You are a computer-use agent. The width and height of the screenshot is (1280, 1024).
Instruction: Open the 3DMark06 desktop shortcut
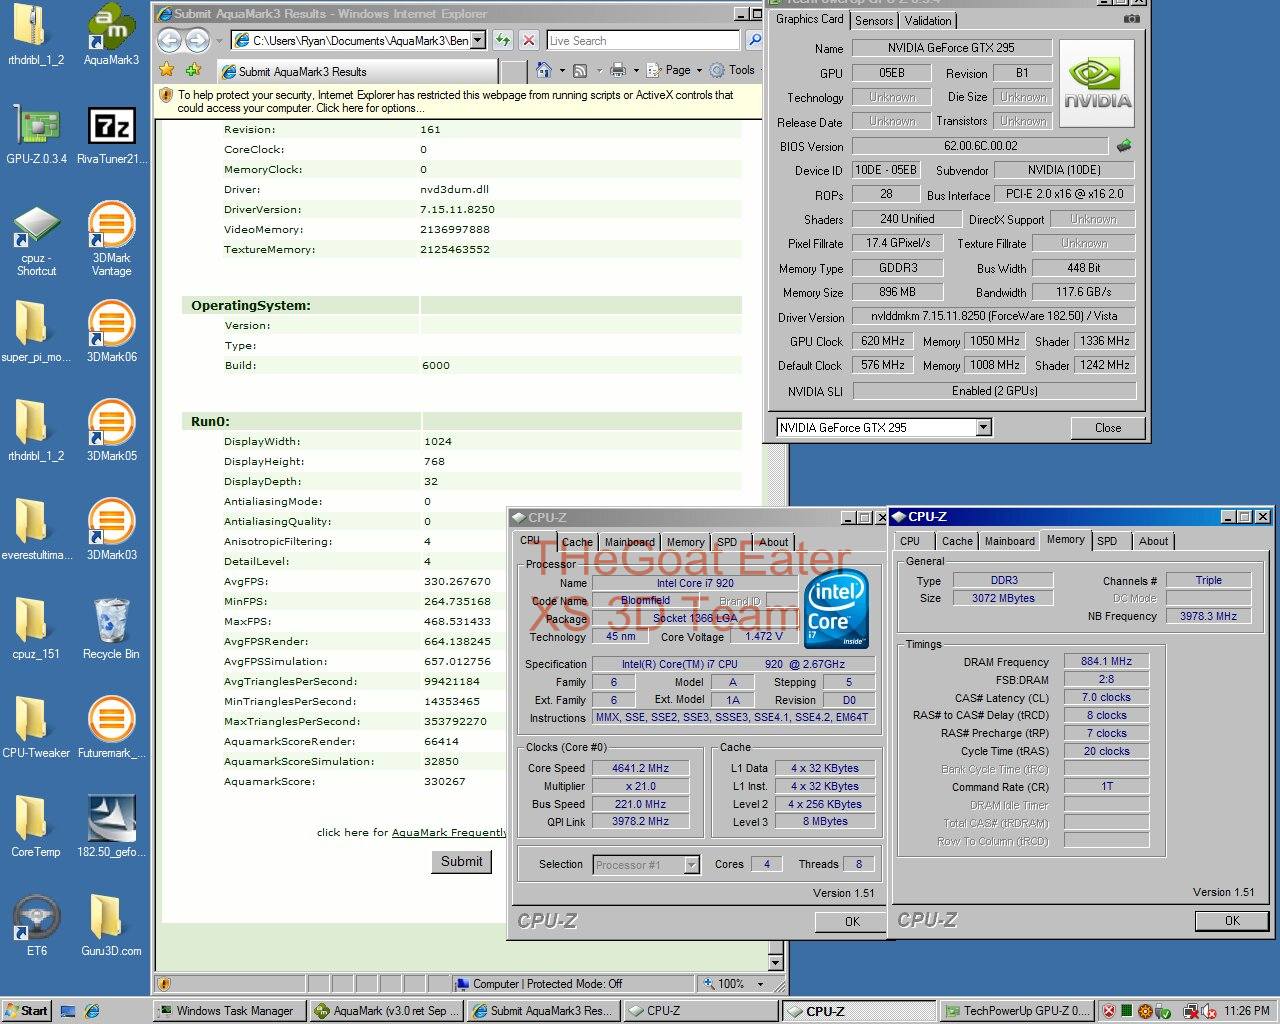(111, 332)
